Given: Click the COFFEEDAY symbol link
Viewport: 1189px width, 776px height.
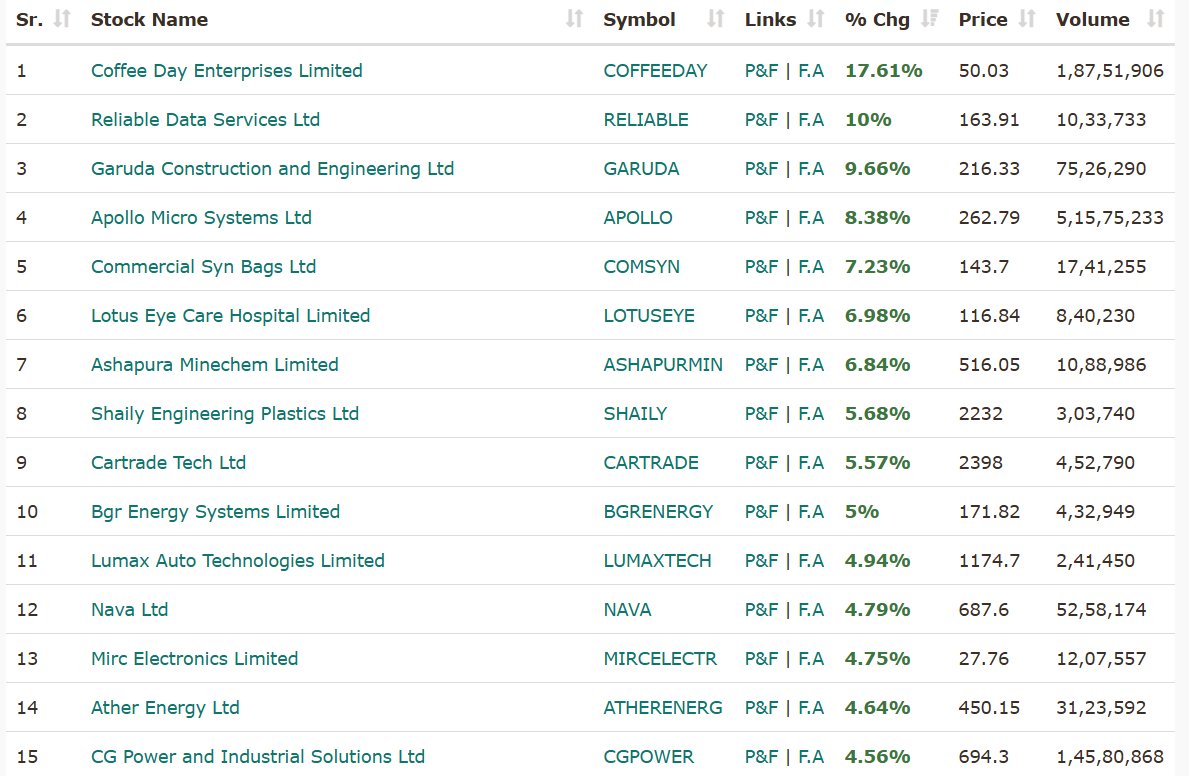Looking at the screenshot, I should 655,71.
